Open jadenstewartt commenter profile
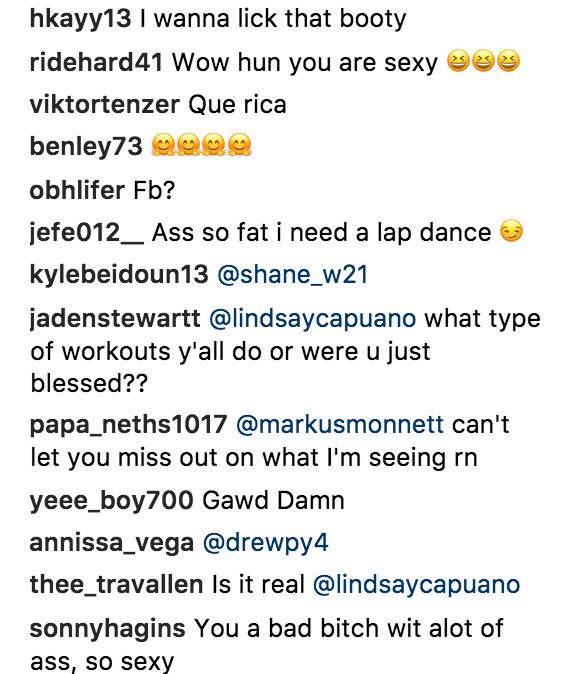The width and height of the screenshot is (580, 674). pyautogui.click(x=115, y=319)
